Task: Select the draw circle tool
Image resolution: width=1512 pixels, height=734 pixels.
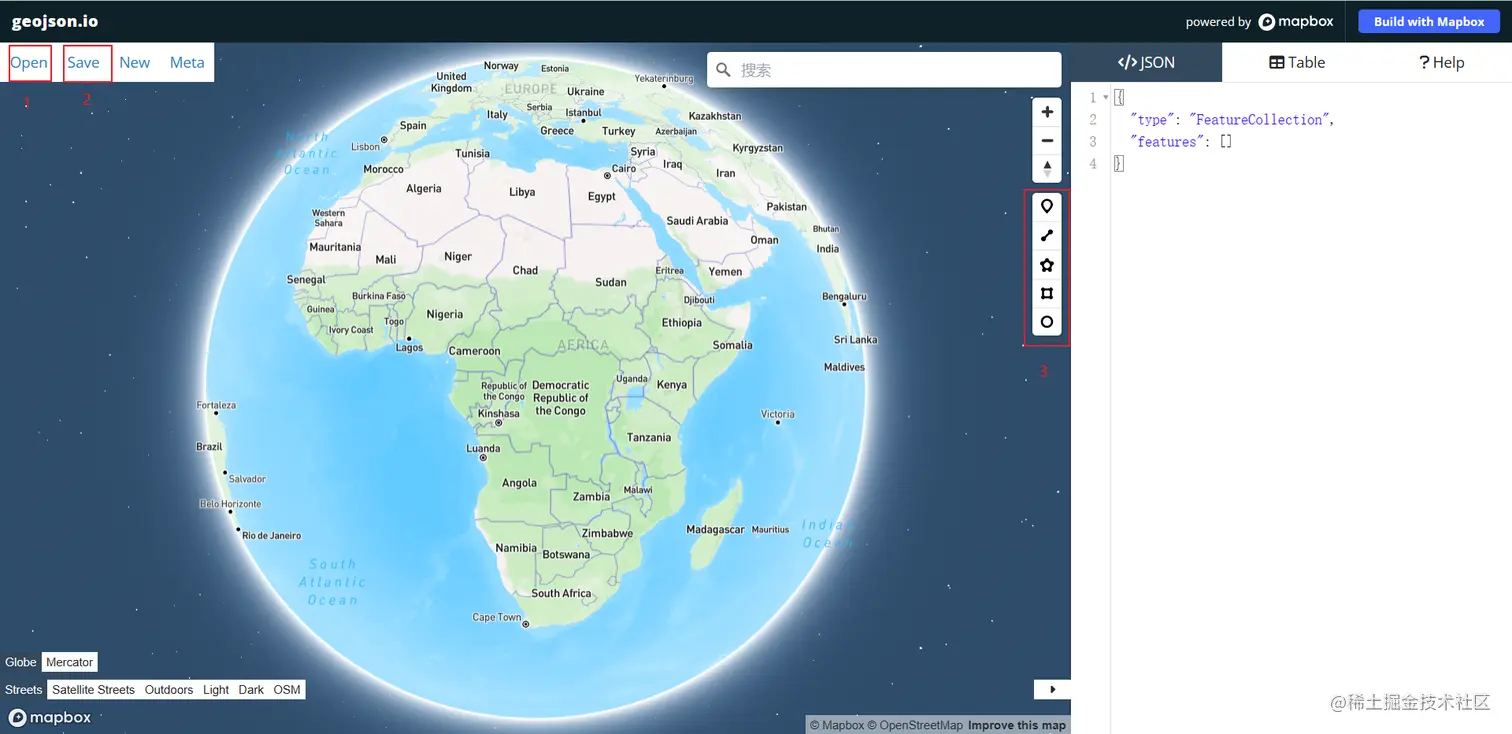Action: point(1047,322)
